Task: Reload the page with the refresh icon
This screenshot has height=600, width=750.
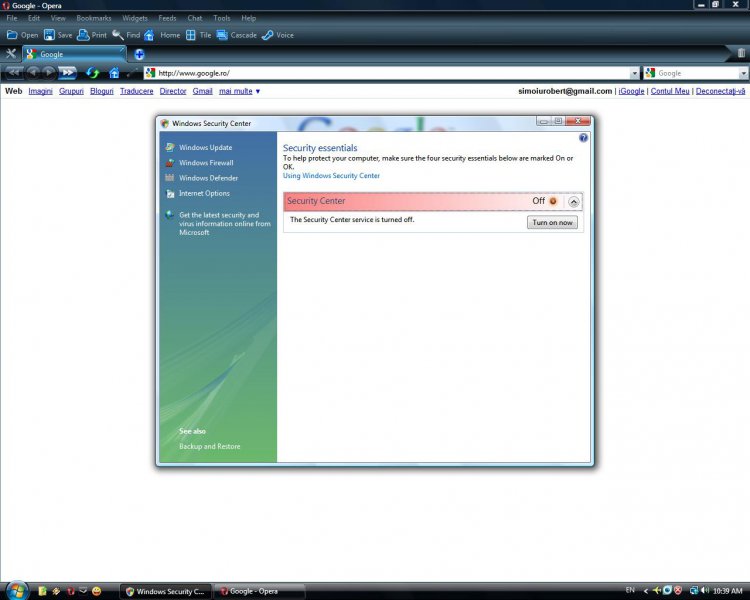Action: click(92, 73)
